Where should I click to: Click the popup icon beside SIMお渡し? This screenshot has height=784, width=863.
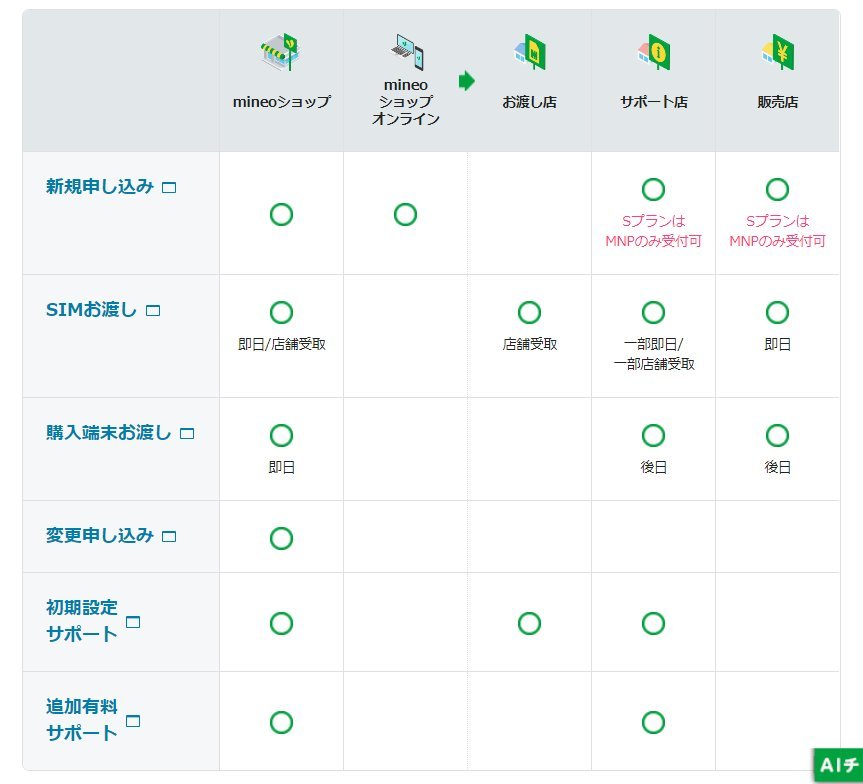[153, 311]
